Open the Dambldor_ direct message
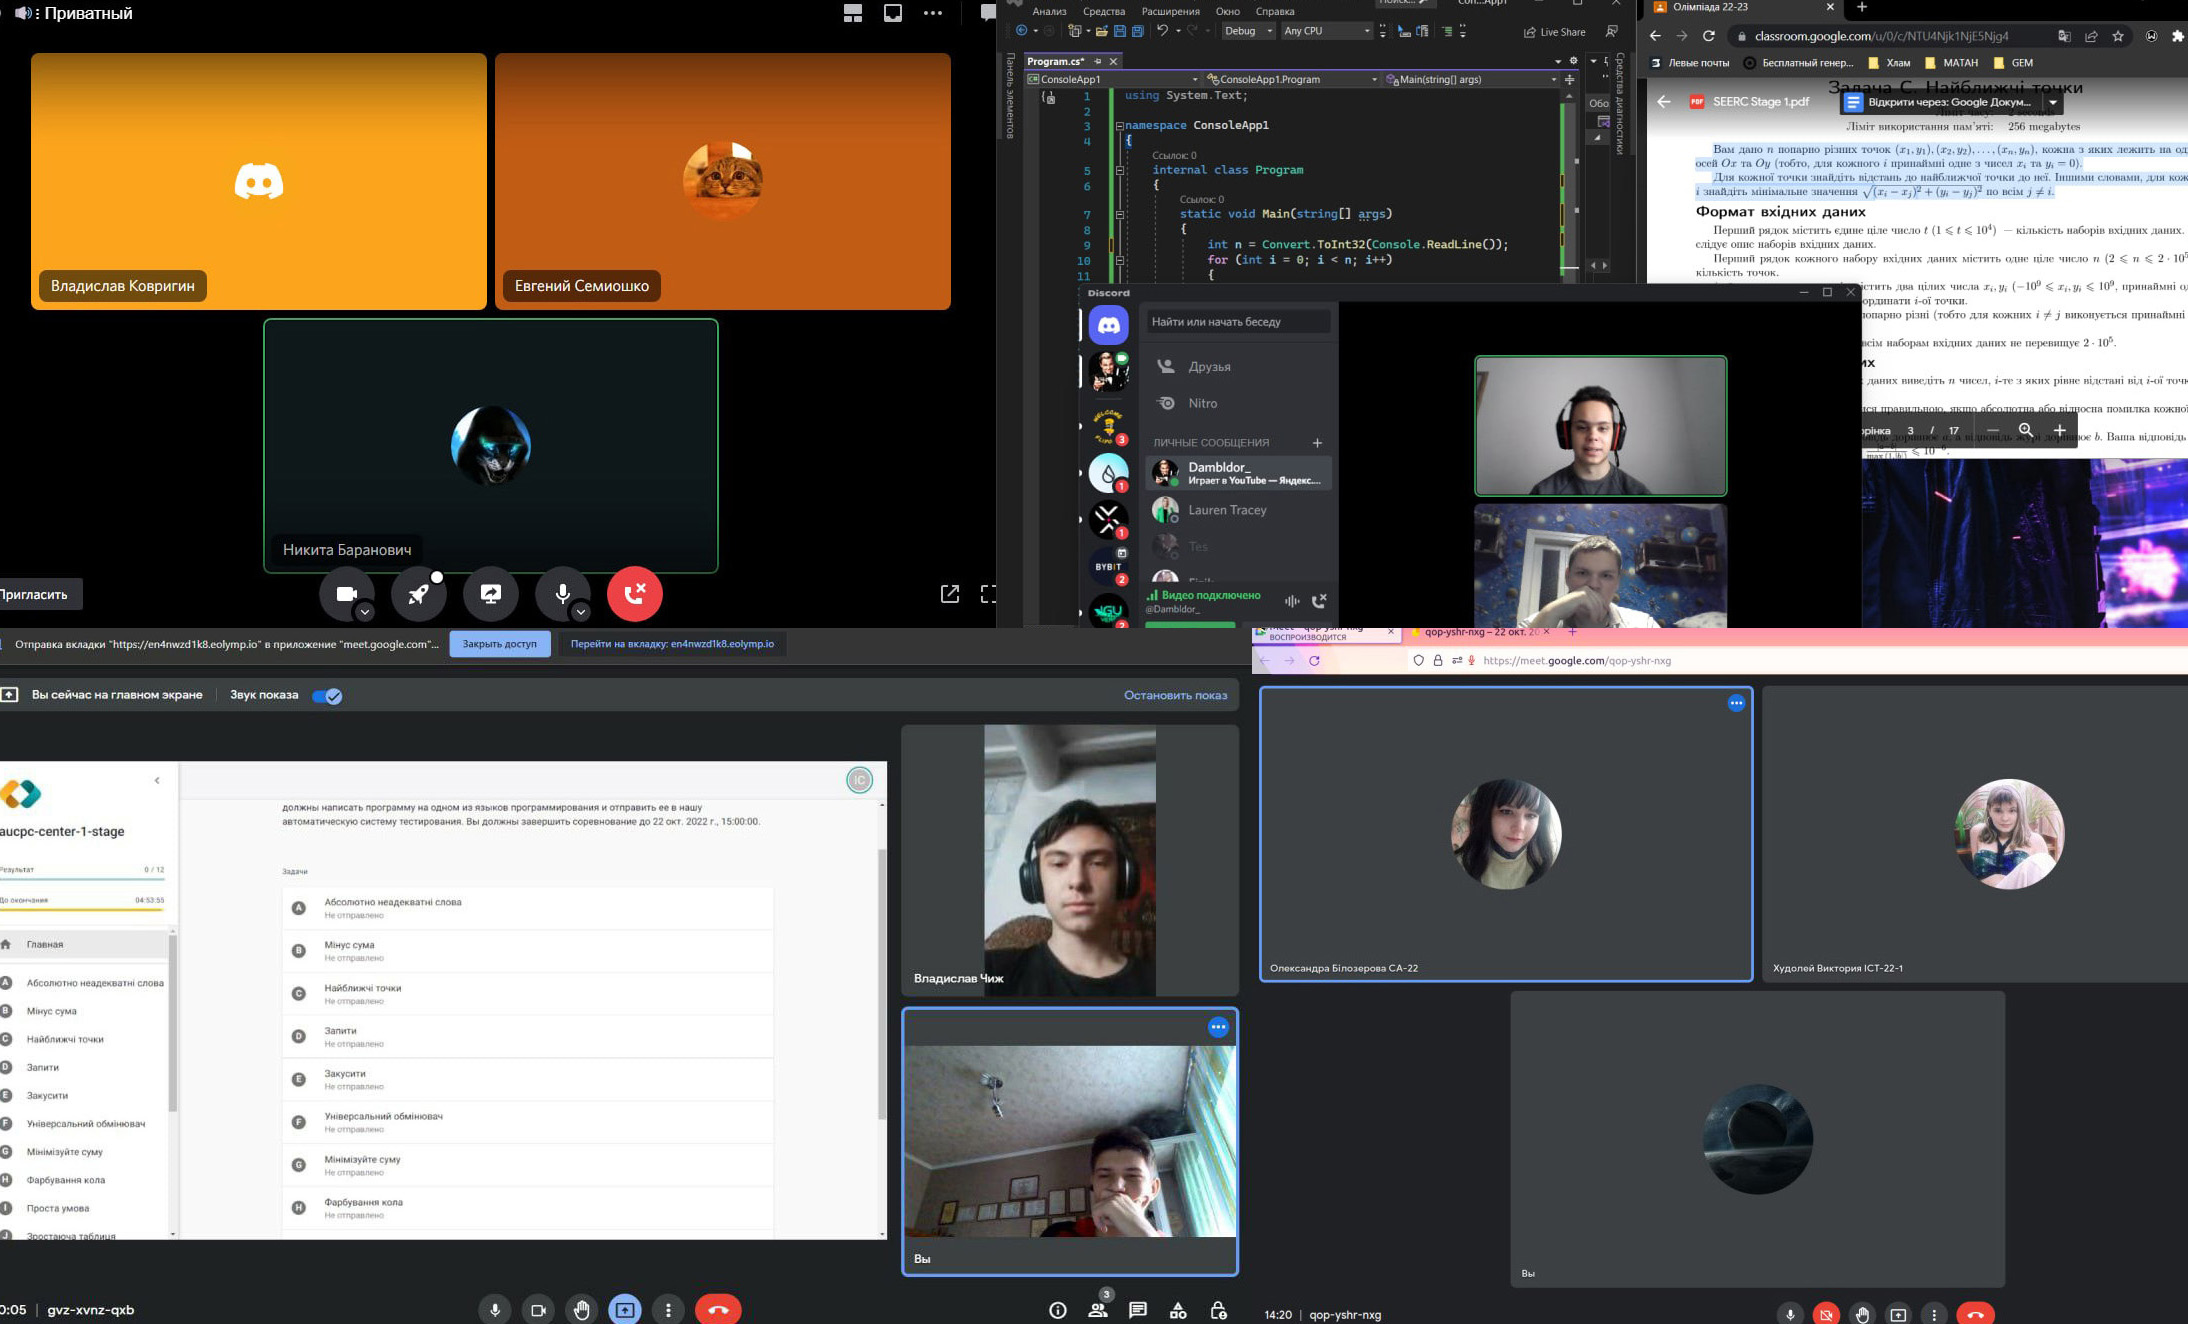 1237,473
